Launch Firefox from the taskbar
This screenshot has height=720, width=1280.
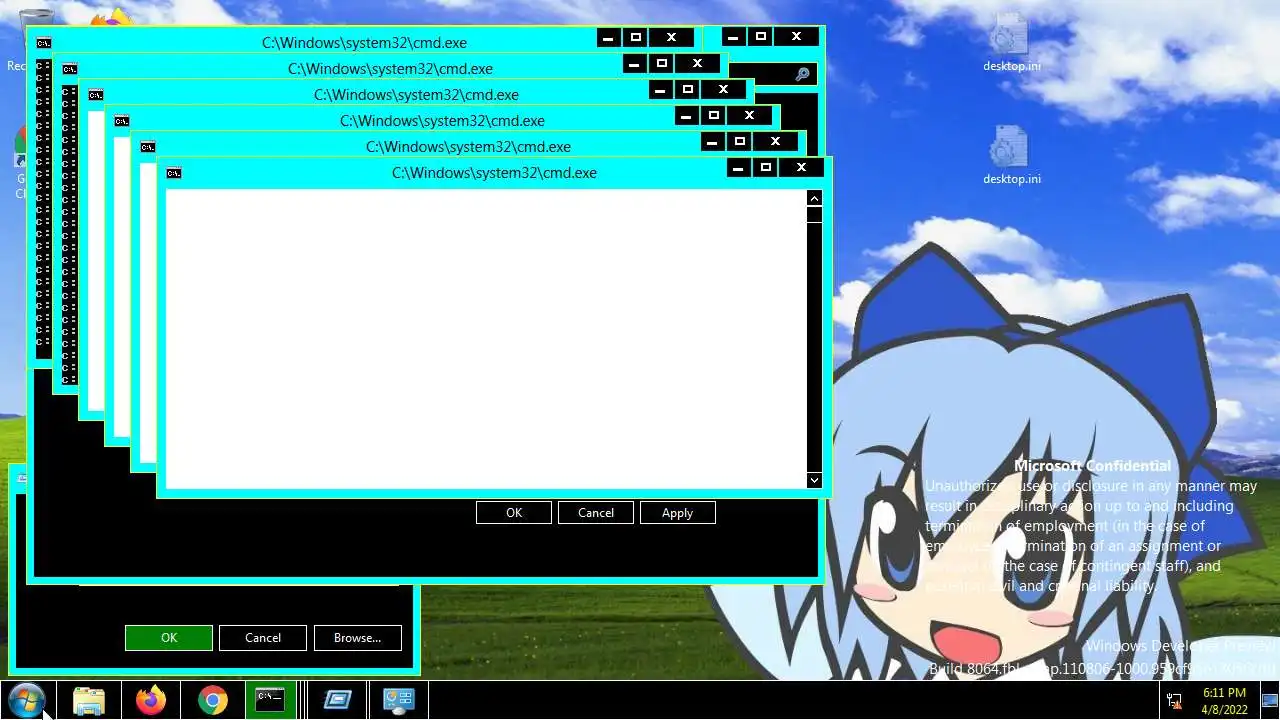(x=151, y=700)
